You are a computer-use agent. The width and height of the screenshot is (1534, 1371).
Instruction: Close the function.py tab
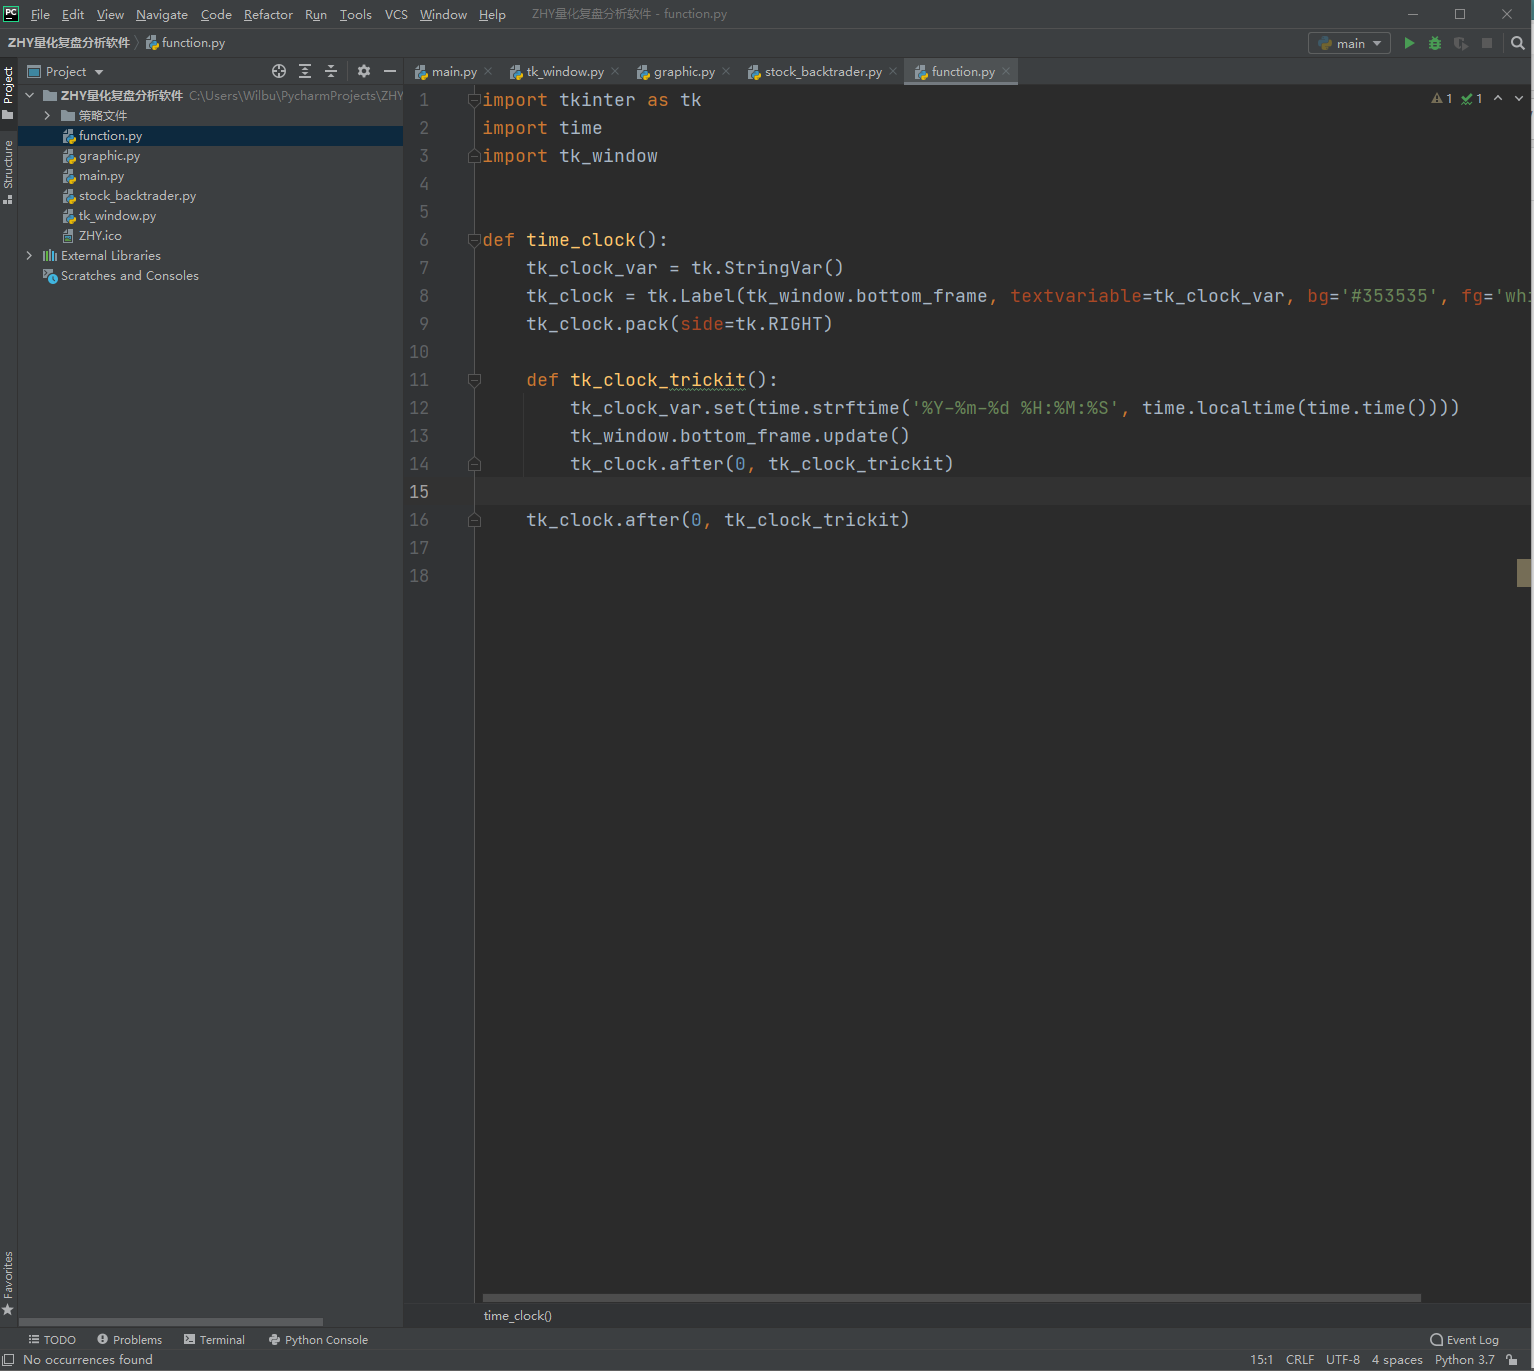(1006, 71)
